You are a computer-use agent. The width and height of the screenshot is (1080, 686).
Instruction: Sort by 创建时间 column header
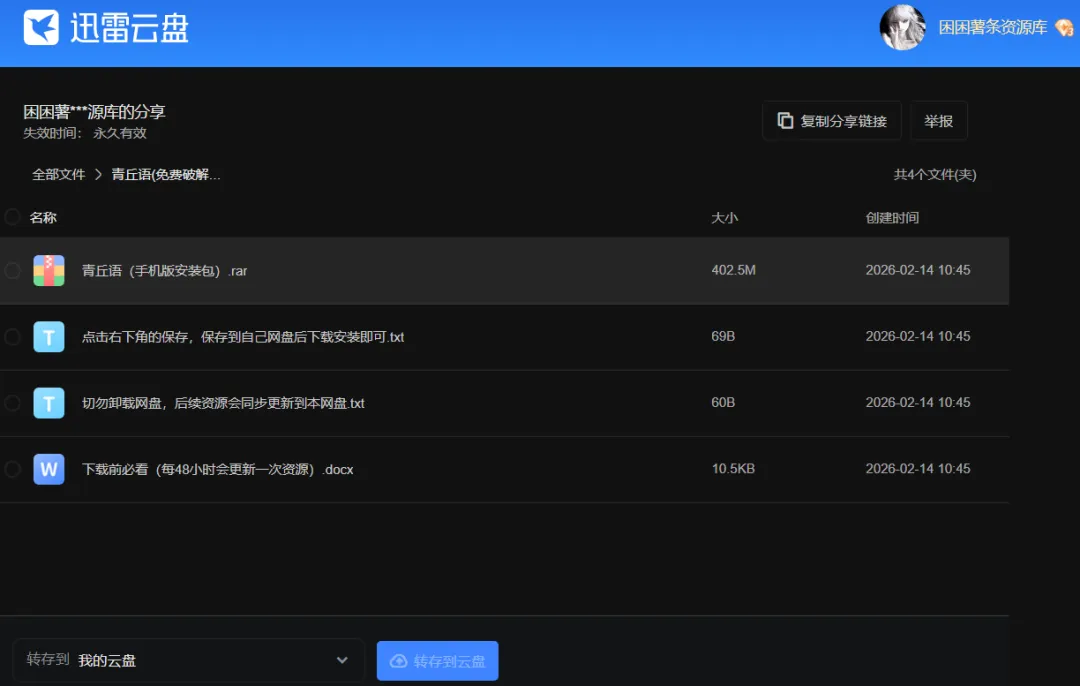892,218
